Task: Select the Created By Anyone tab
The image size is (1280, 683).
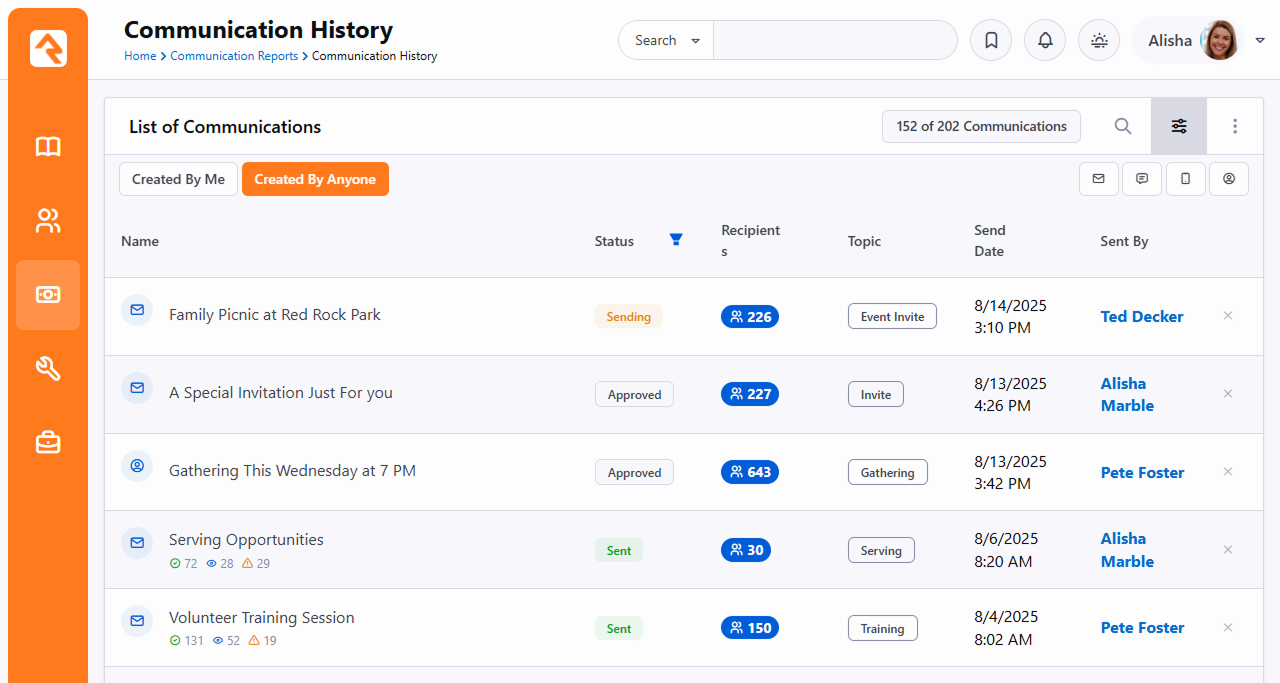Action: click(315, 179)
